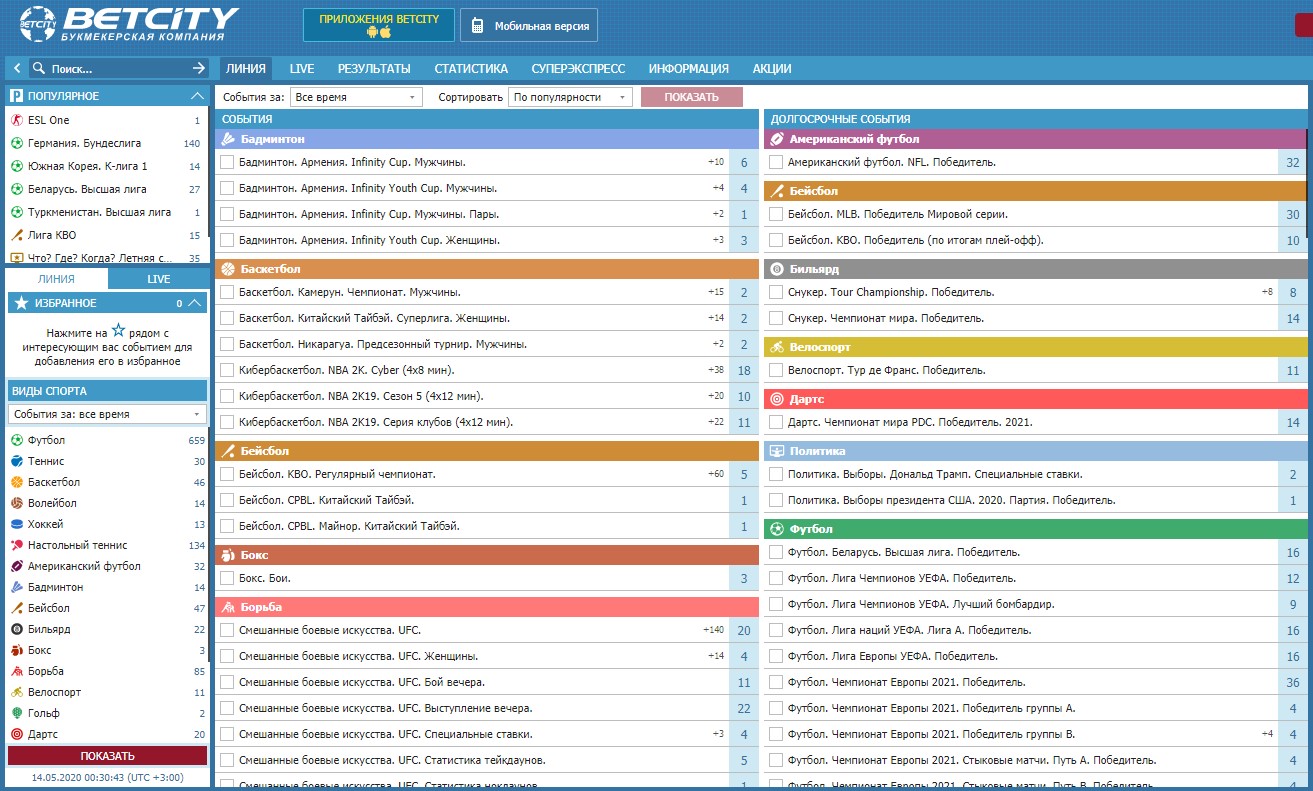Open the 'По популярности' sort dropdown

click(570, 97)
